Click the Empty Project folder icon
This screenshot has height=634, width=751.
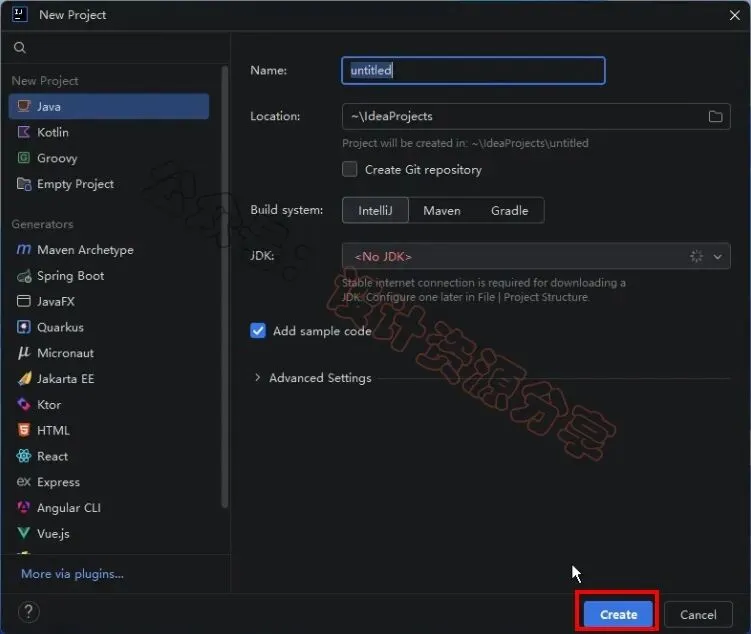pyautogui.click(x=23, y=183)
